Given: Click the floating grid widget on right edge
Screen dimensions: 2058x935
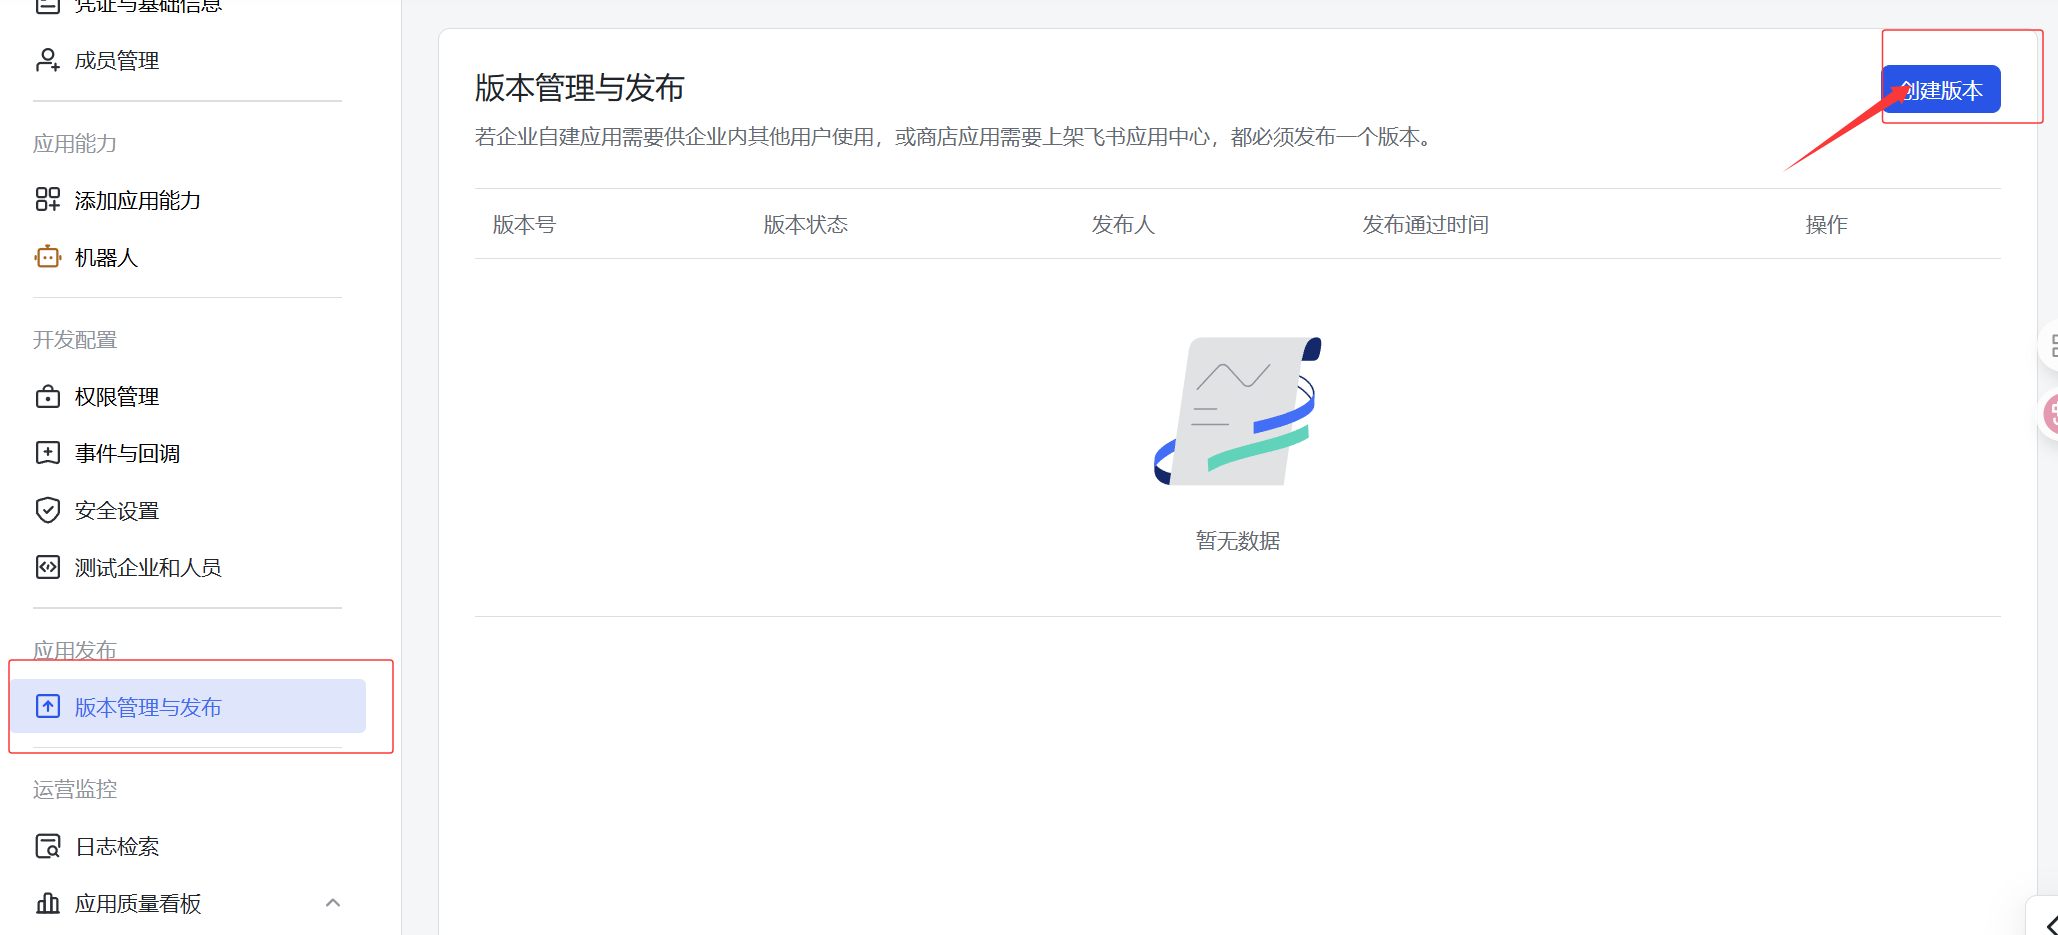Looking at the screenshot, I should pos(2052,345).
